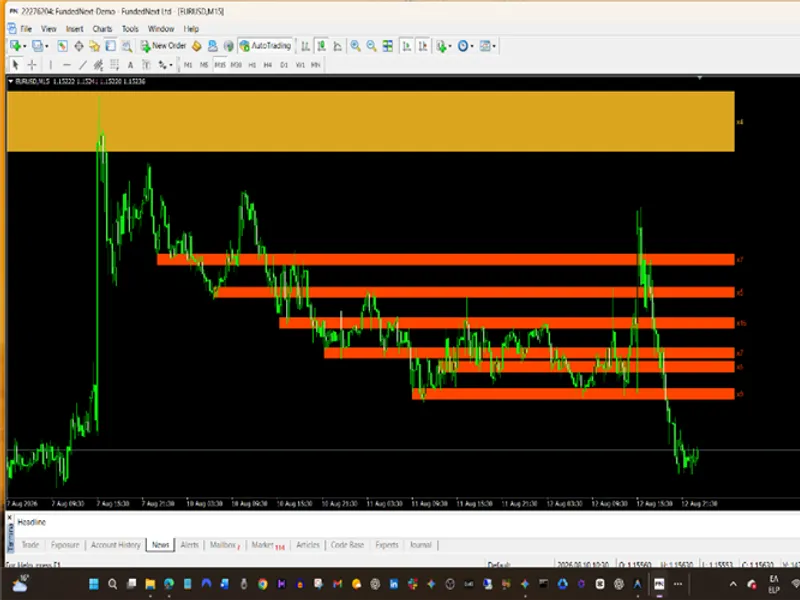Click the New Order button
Image resolution: width=800 pixels, height=600 pixels.
[164, 46]
